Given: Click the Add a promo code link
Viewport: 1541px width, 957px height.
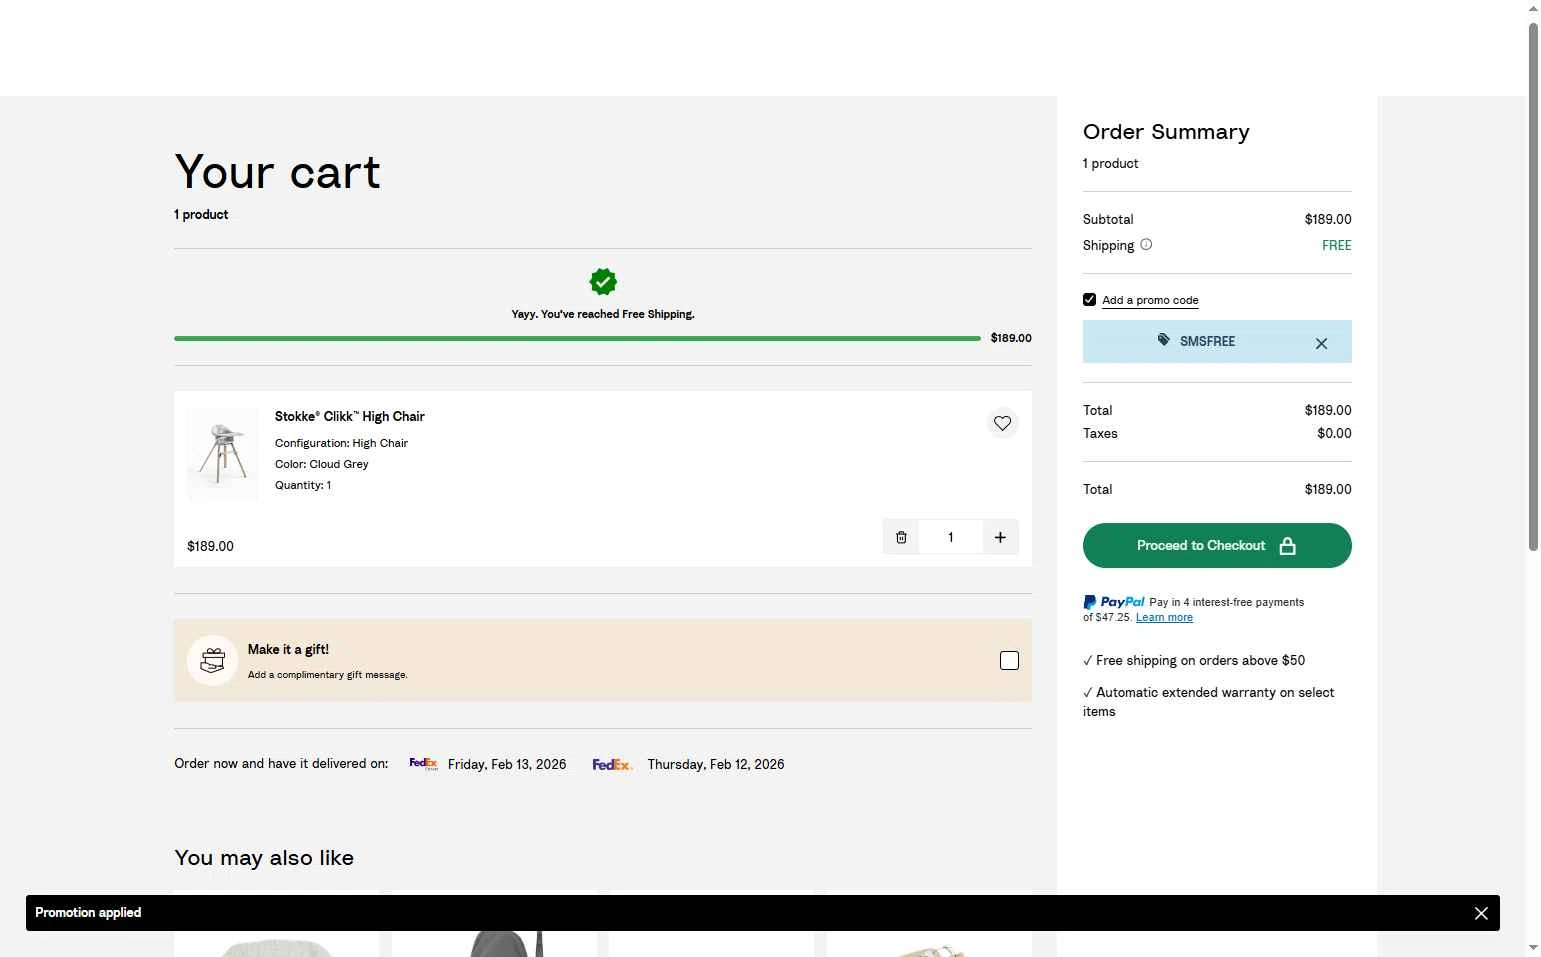Looking at the screenshot, I should (x=1150, y=300).
